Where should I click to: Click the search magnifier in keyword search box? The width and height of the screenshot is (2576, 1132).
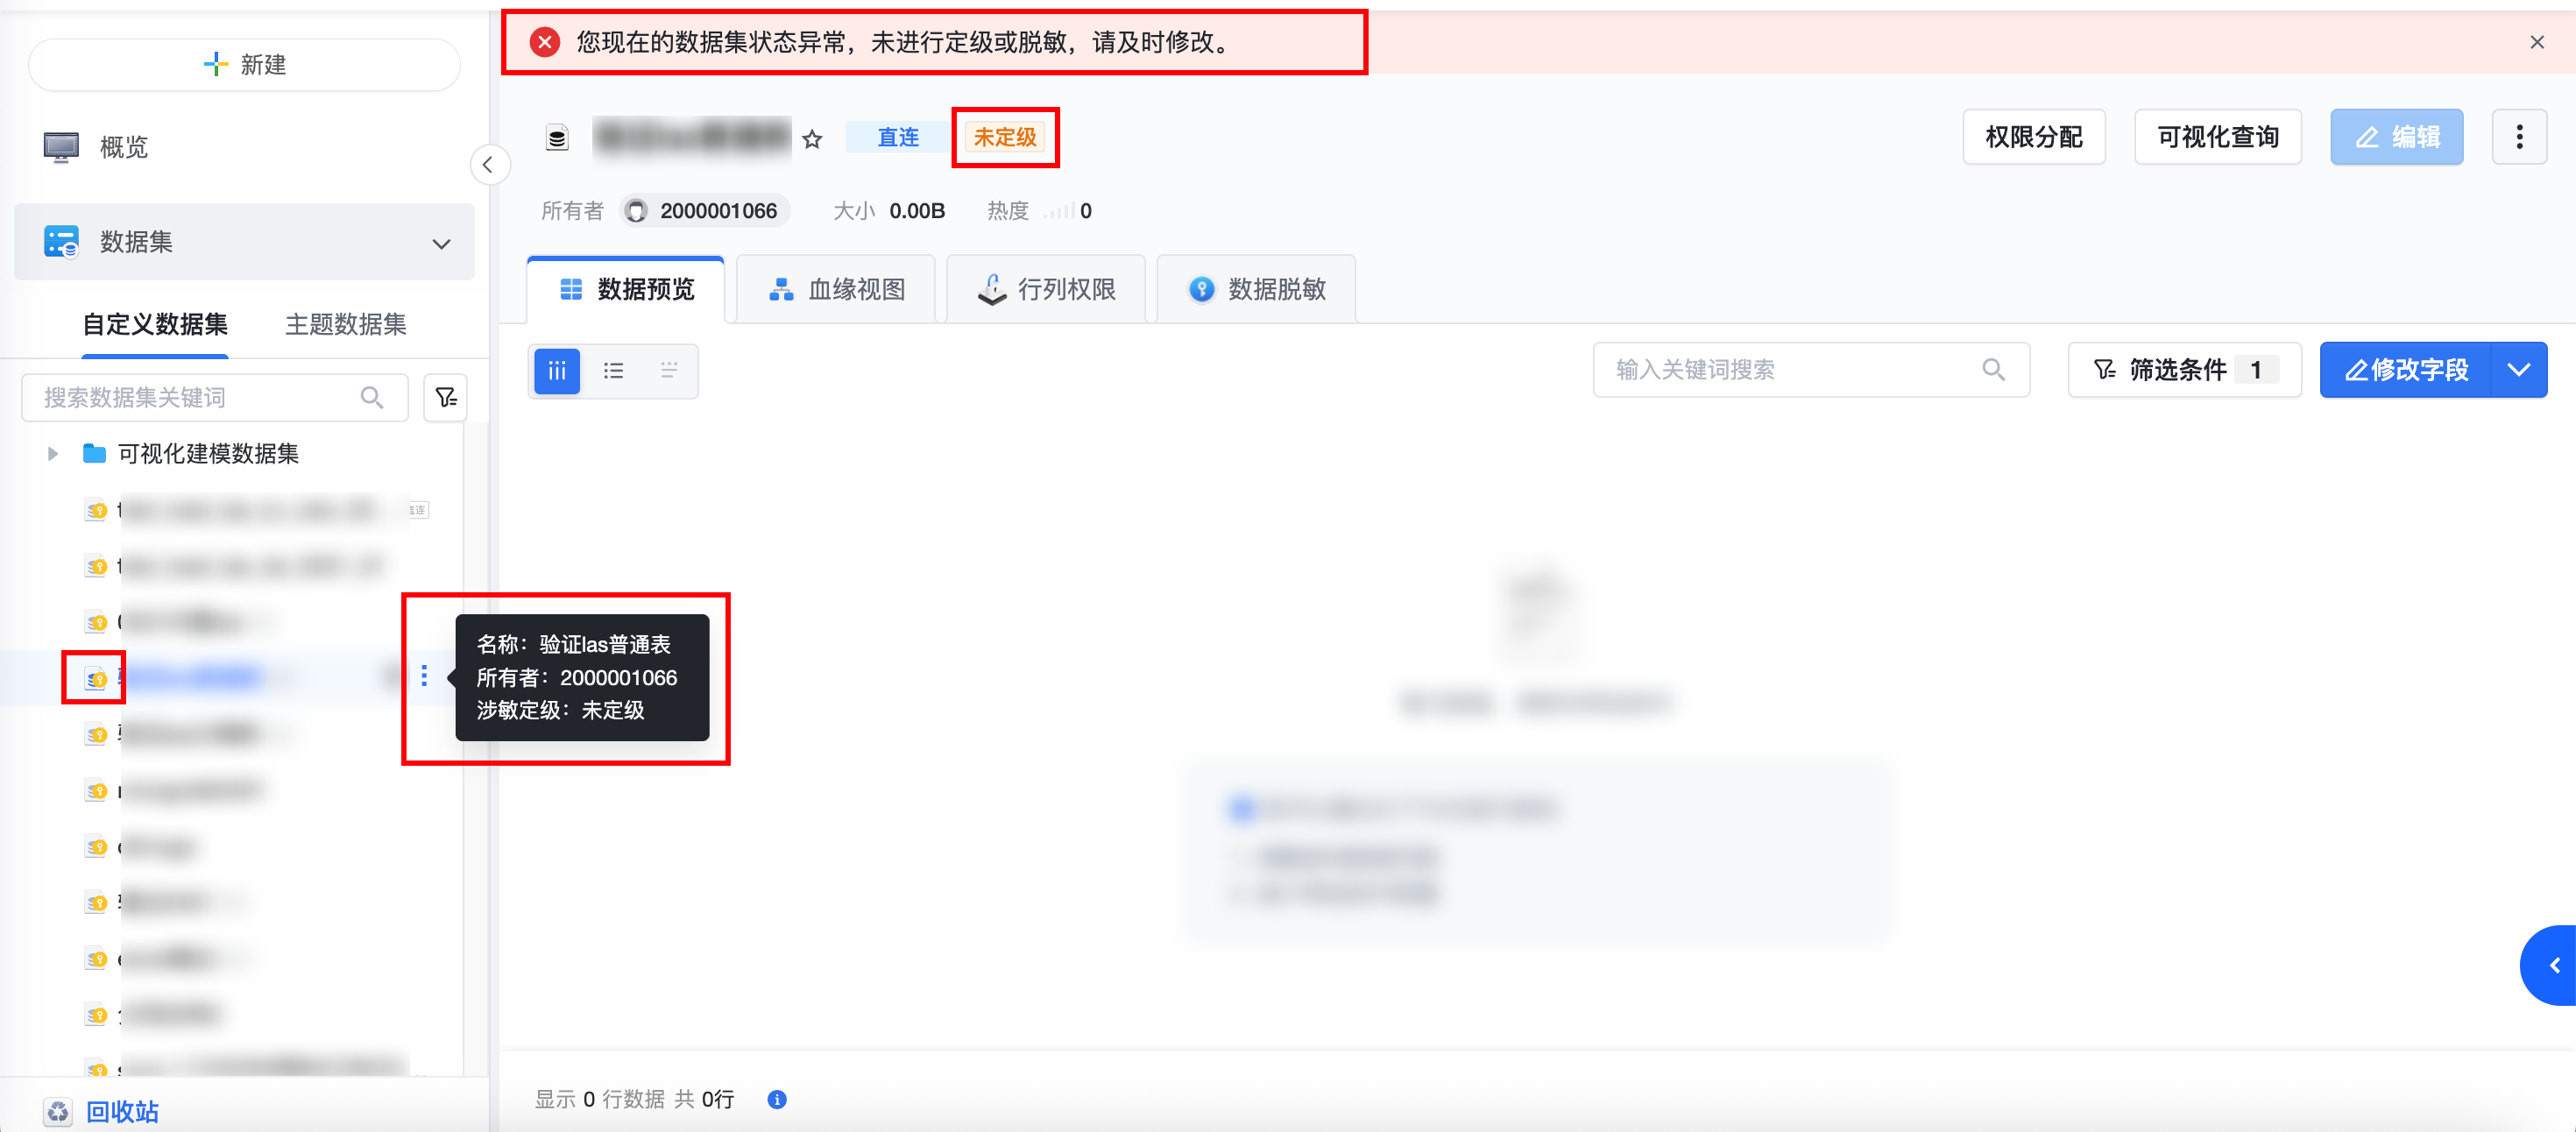pyautogui.click(x=1993, y=370)
